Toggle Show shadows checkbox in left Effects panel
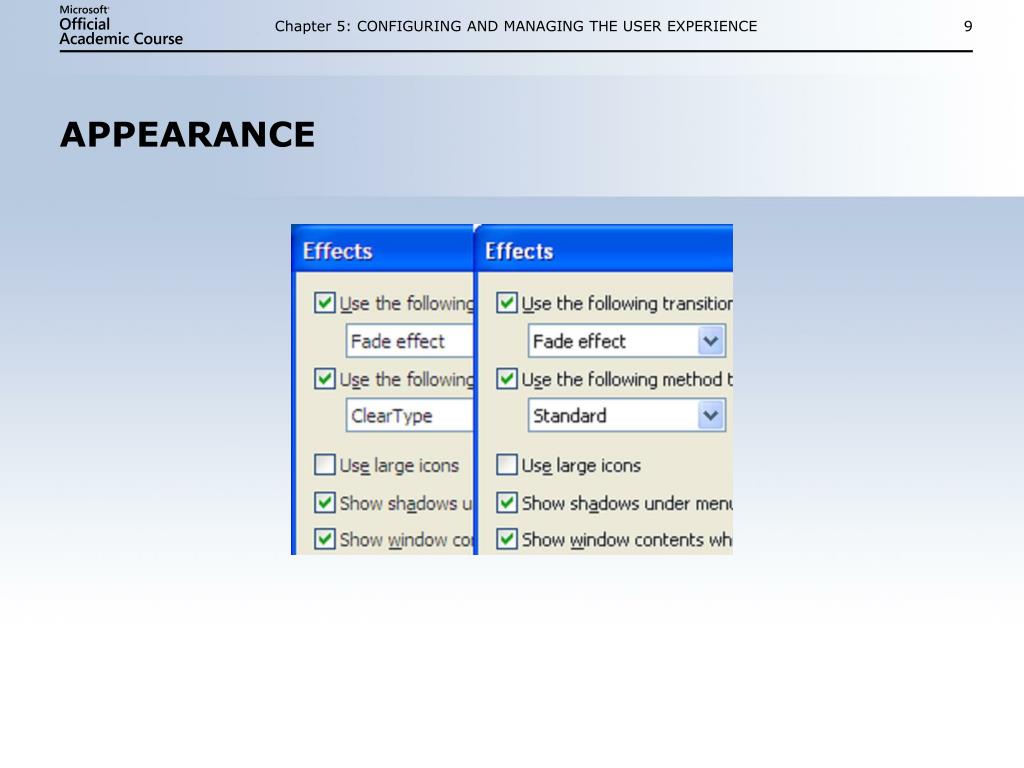The height and width of the screenshot is (768, 1024). coord(325,503)
